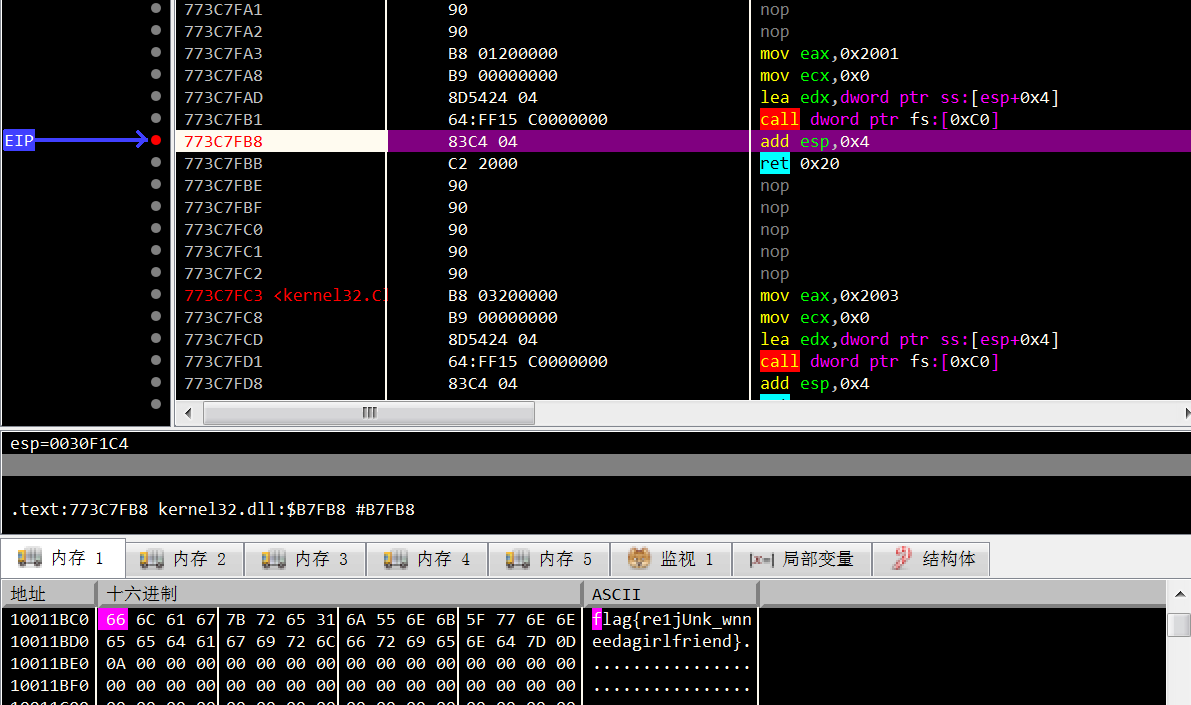This screenshot has width=1191, height=705.
Task: Select the 'mov eax,0x2003' instruction
Action: (829, 296)
